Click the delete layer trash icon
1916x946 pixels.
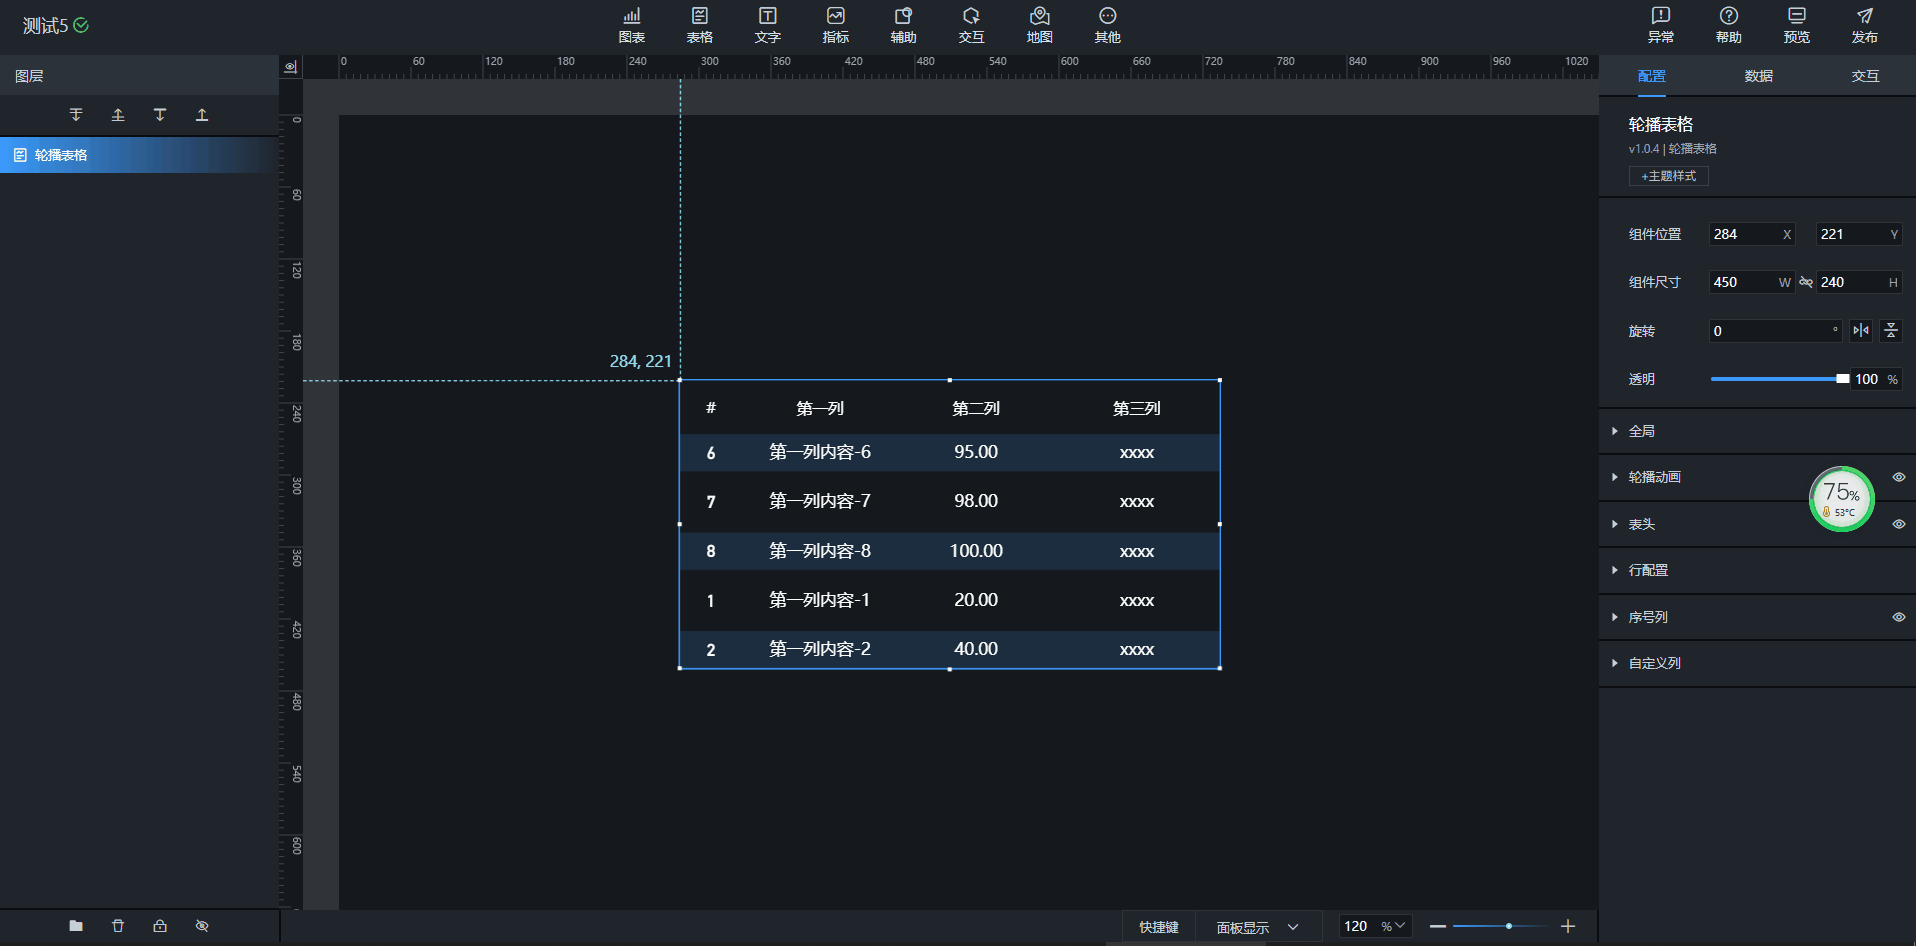click(118, 926)
